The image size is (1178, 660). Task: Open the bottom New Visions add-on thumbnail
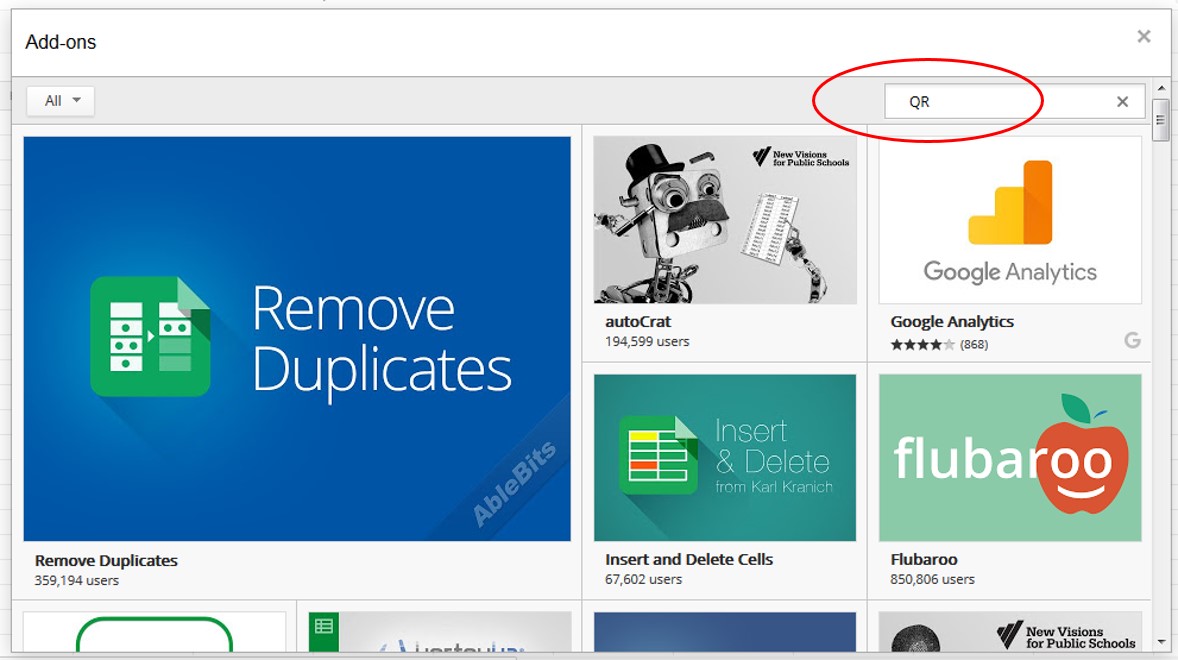1010,632
